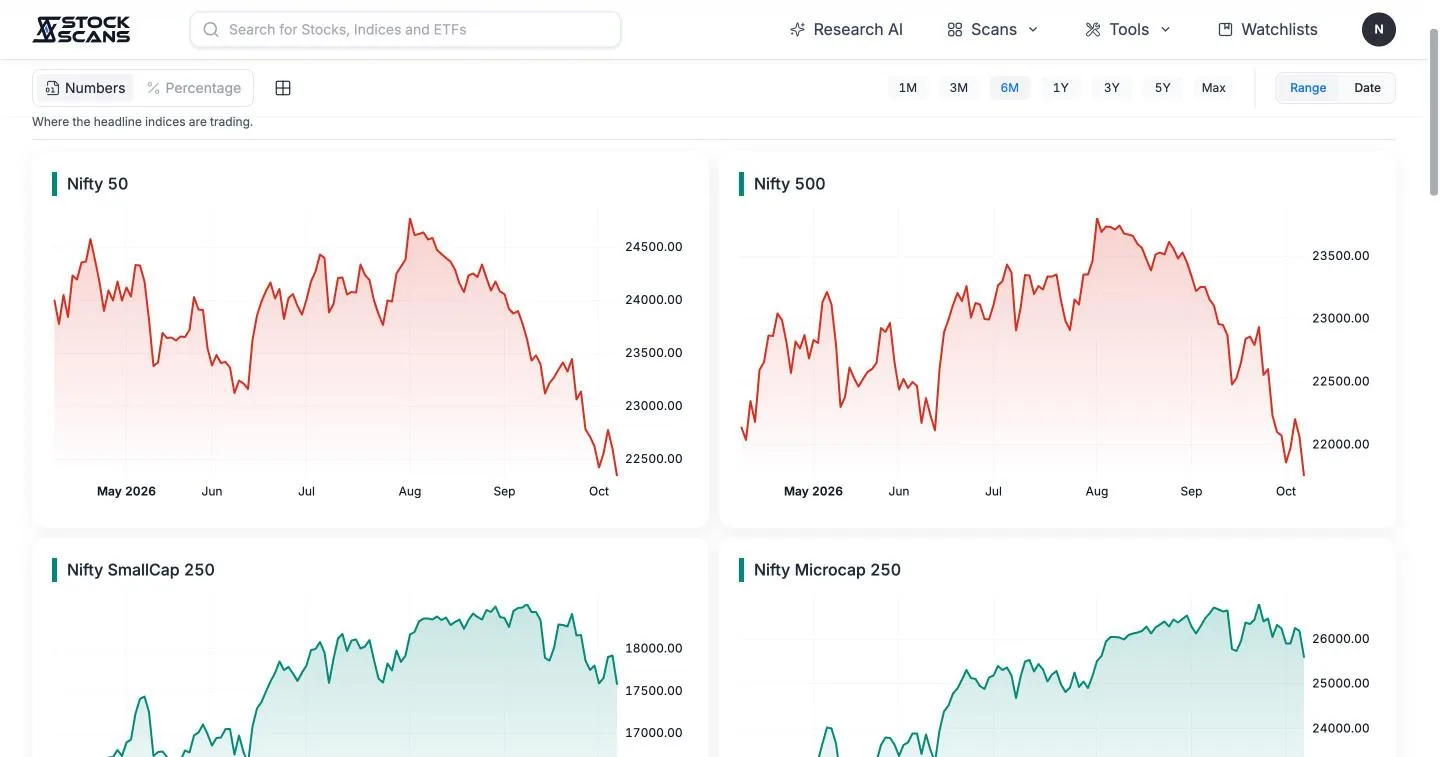The height and width of the screenshot is (757, 1440).
Task: Click the Nifty SmallCap 250 title
Action: [140, 570]
